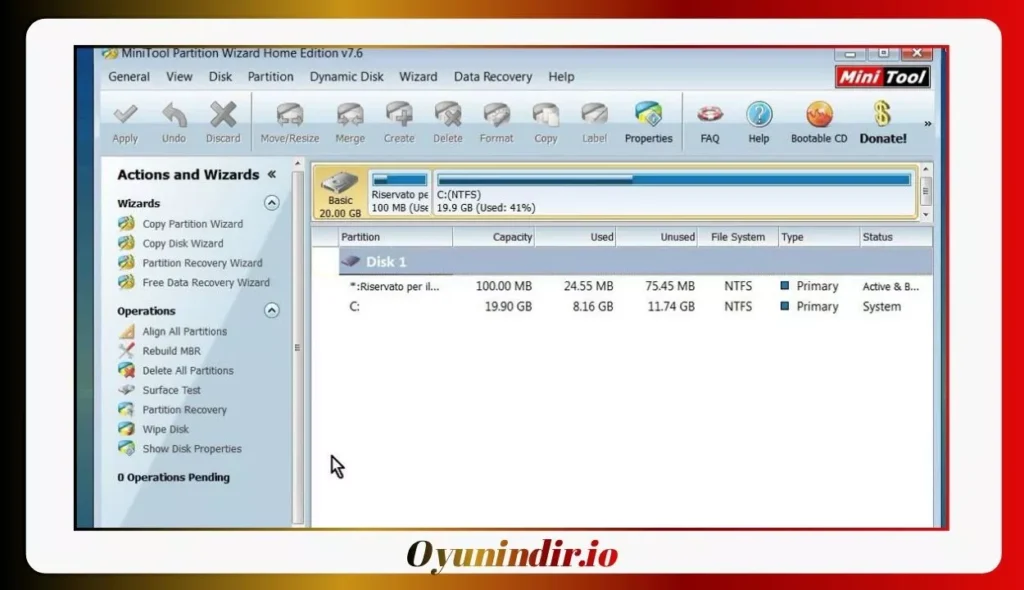Select the C:(NTFS) partition block in disk map
This screenshot has height=590, width=1024.
[674, 193]
